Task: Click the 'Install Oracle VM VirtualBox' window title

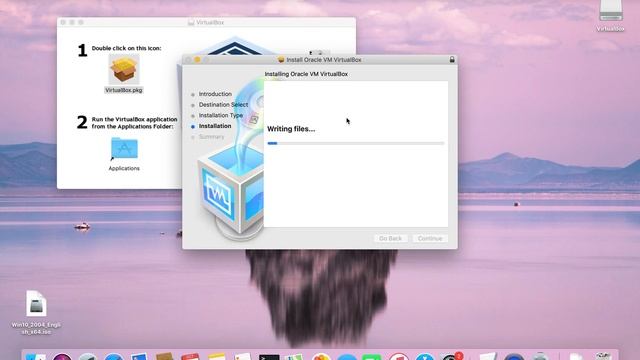Action: 324,60
